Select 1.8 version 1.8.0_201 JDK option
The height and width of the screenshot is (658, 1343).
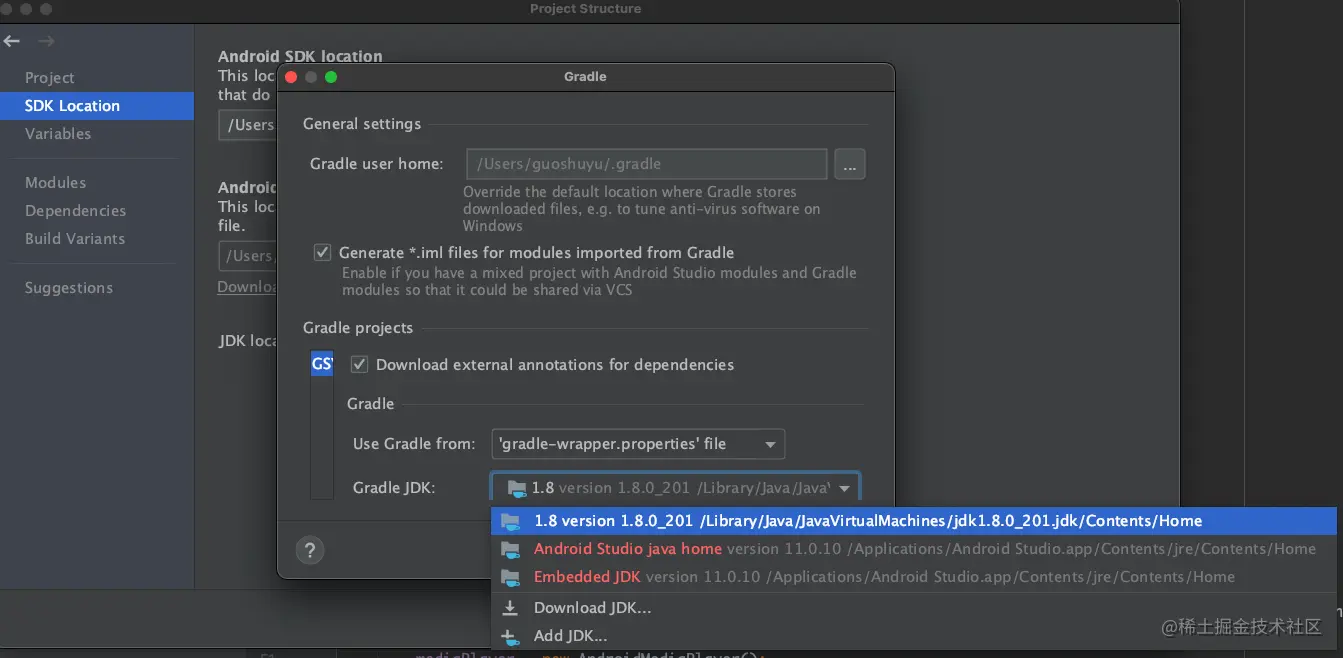pos(914,521)
